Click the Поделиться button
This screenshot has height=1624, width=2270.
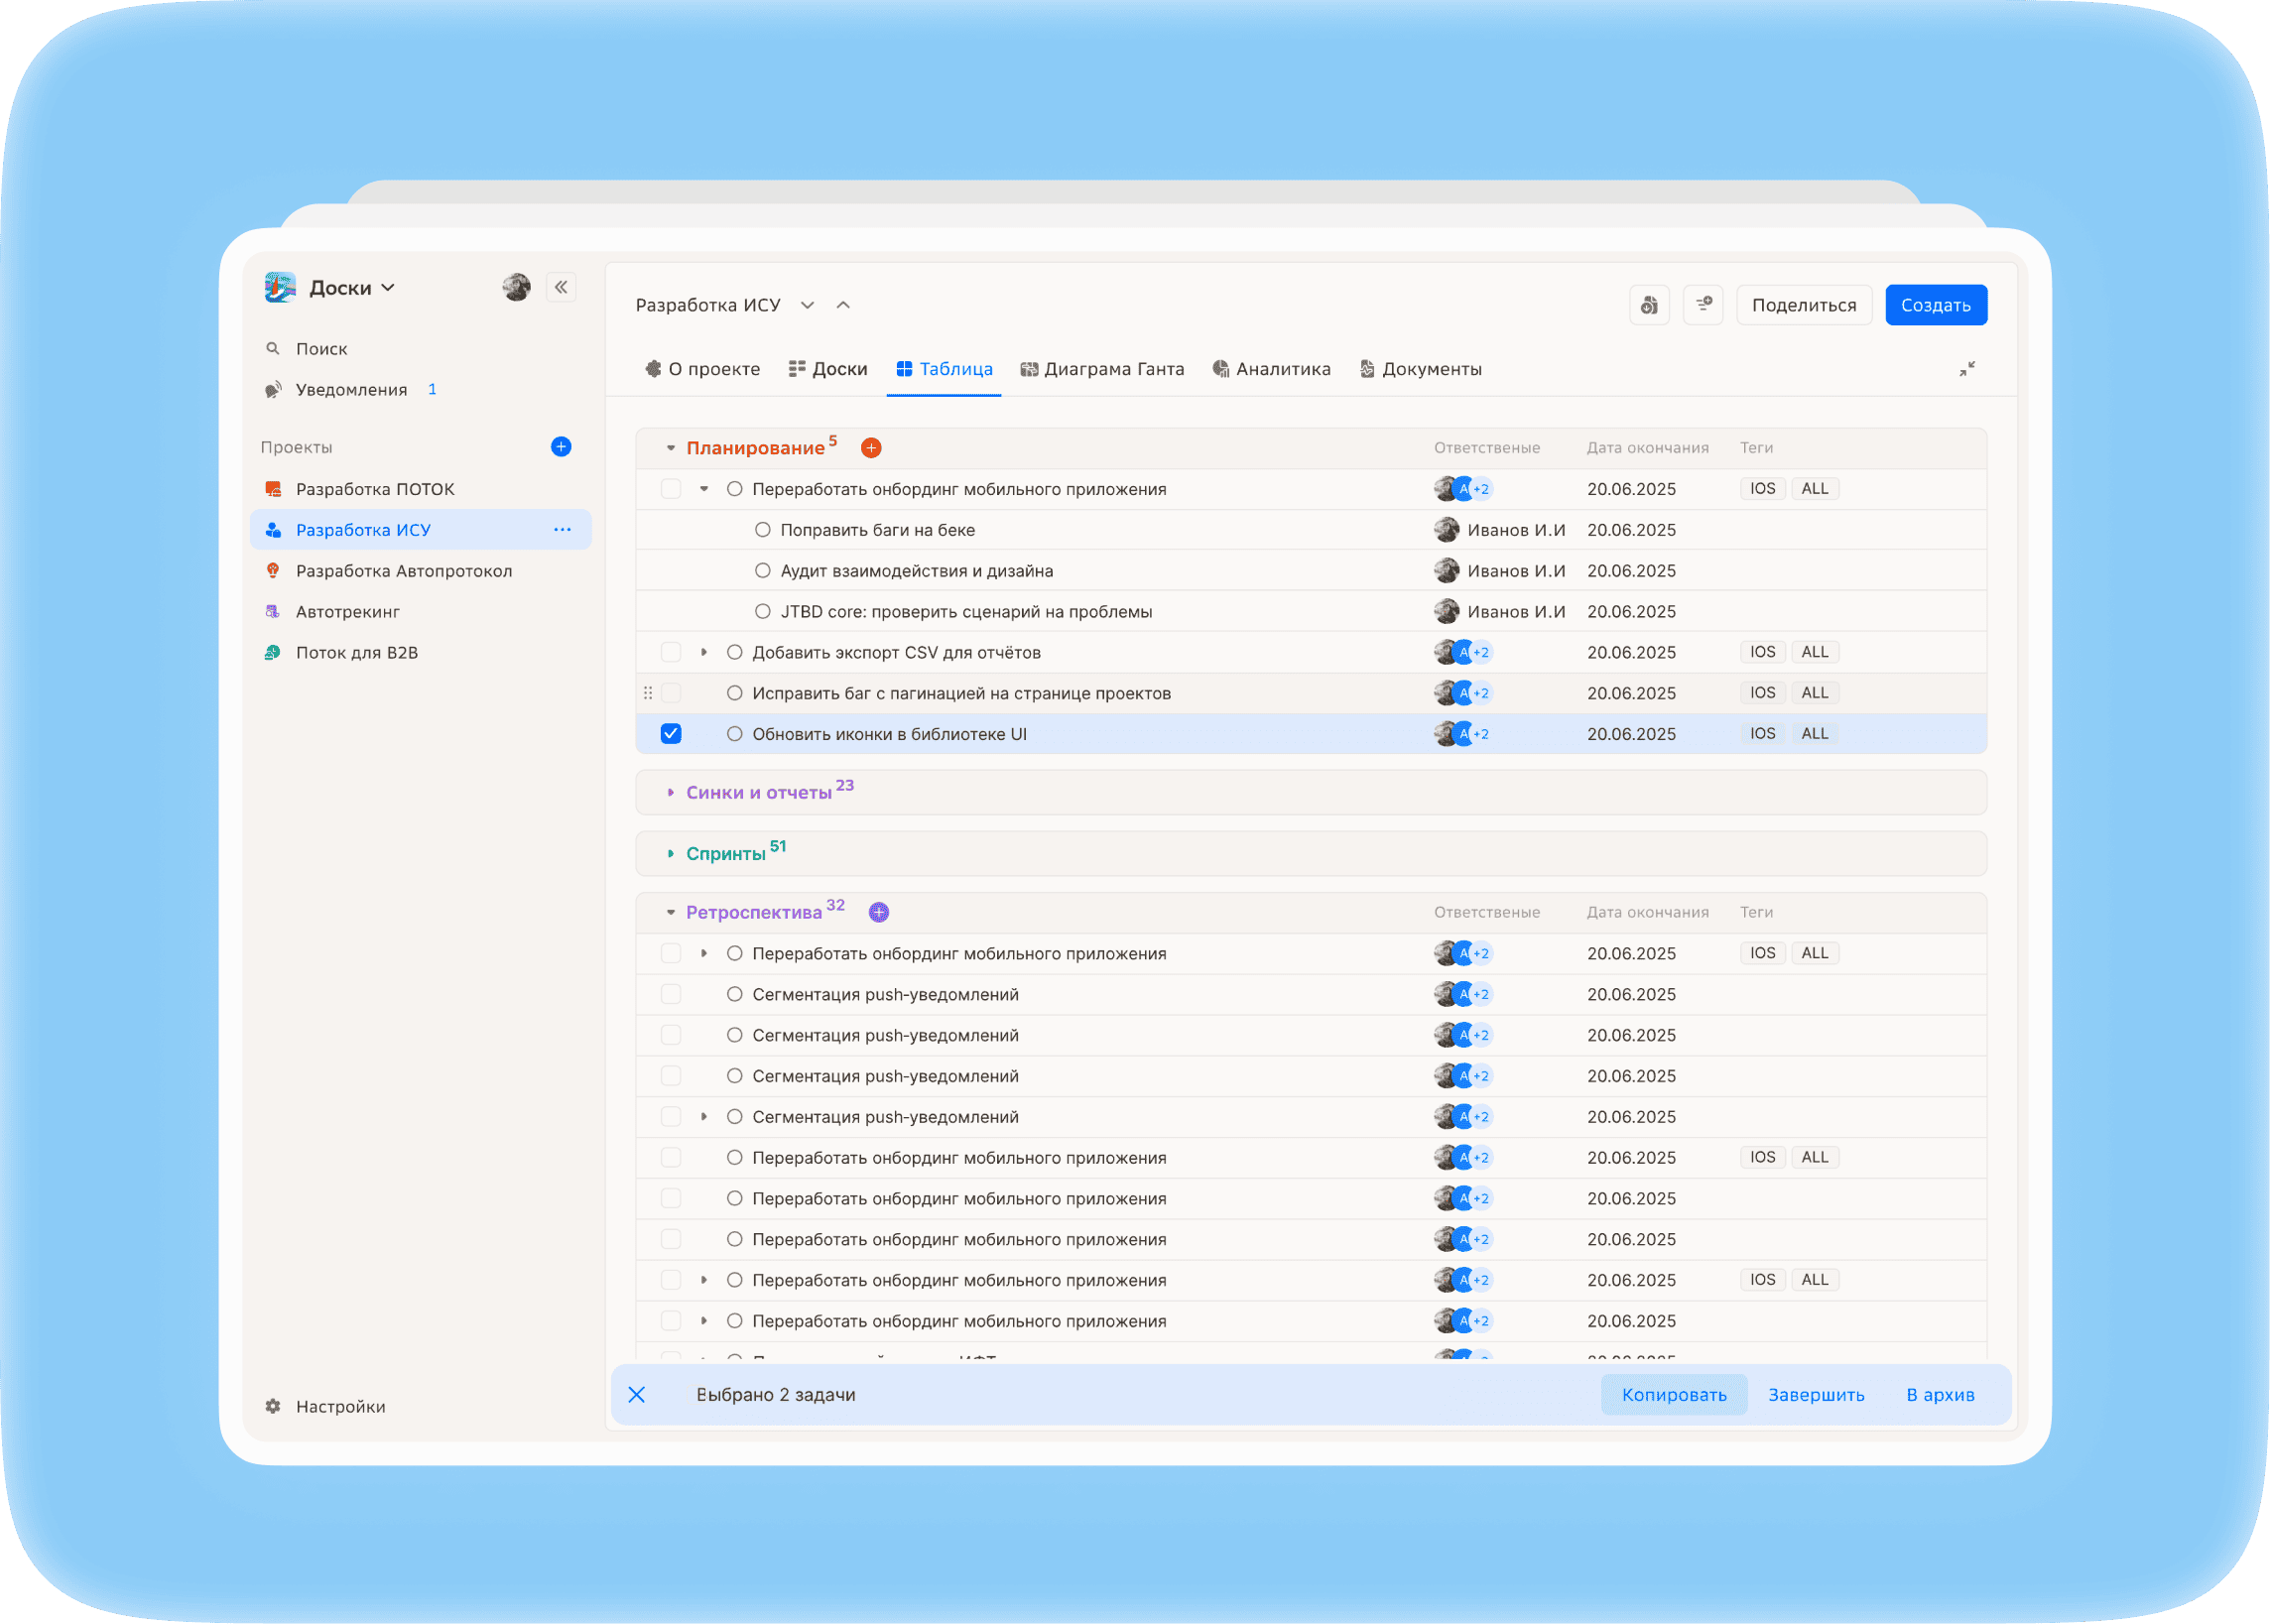click(x=1804, y=305)
